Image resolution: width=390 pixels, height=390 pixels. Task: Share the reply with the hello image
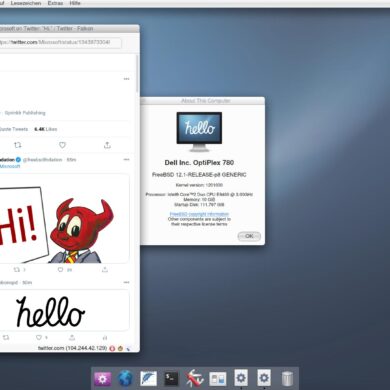point(72,337)
